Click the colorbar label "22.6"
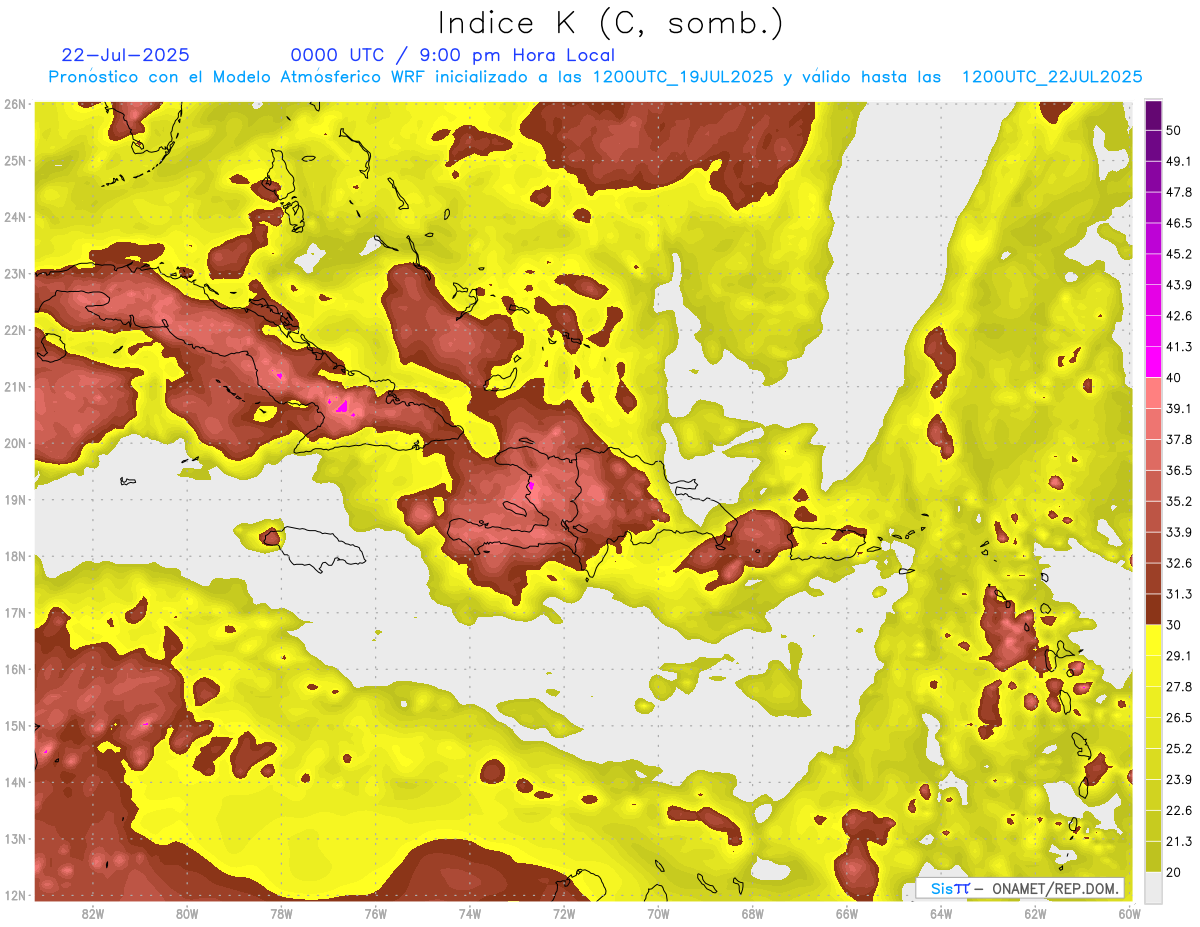This screenshot has height=927, width=1200. coord(1179,810)
